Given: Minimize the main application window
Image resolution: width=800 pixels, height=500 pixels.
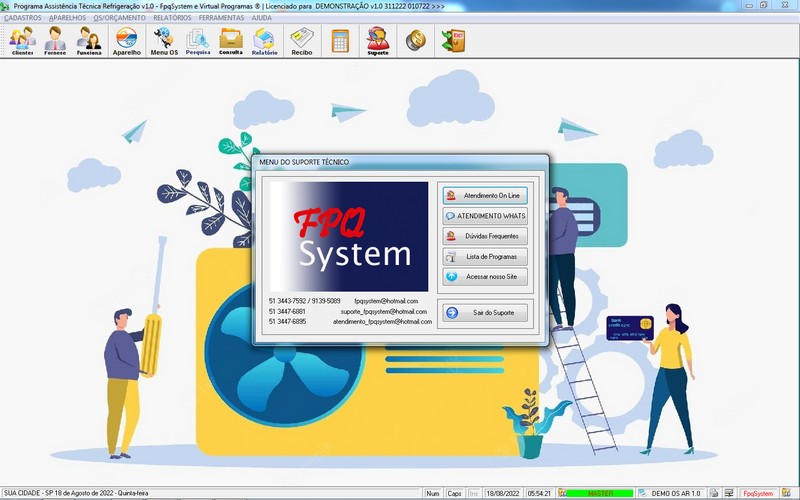Looking at the screenshot, I should click(749, 5).
